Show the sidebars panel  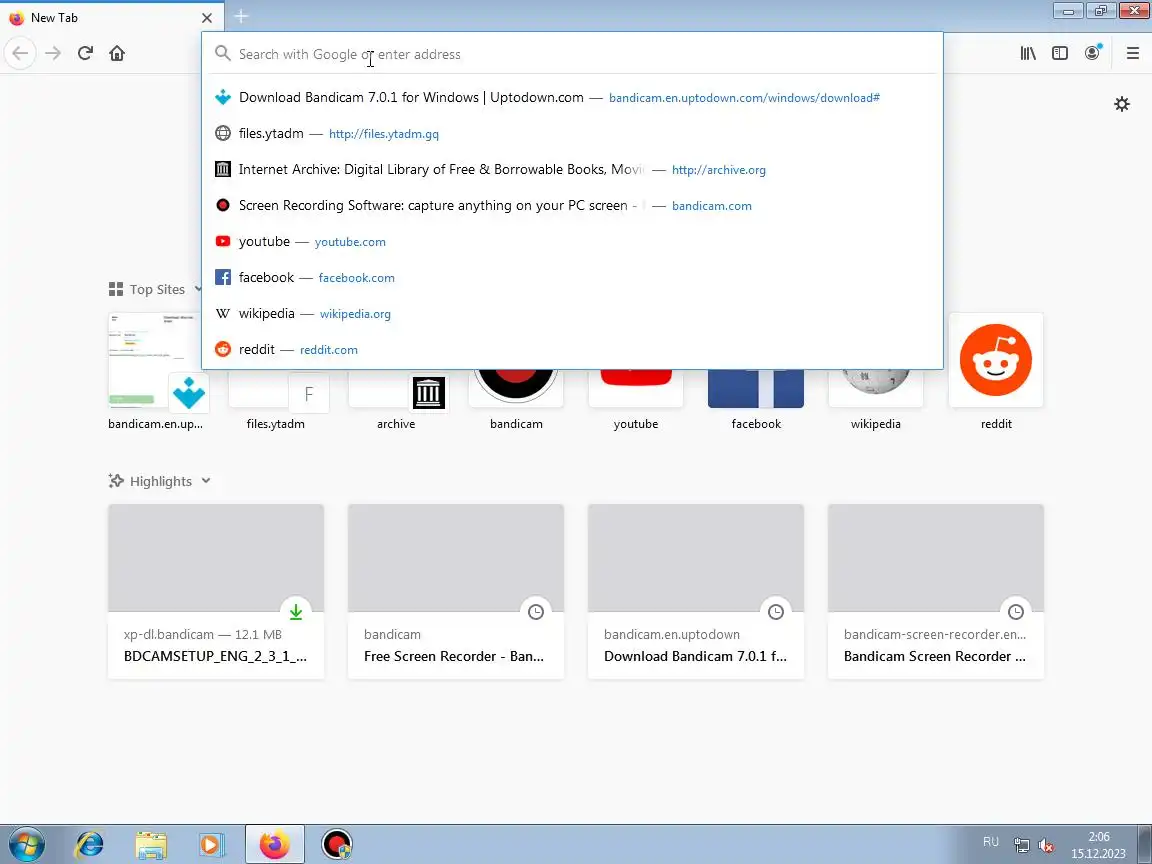[x=1059, y=53]
